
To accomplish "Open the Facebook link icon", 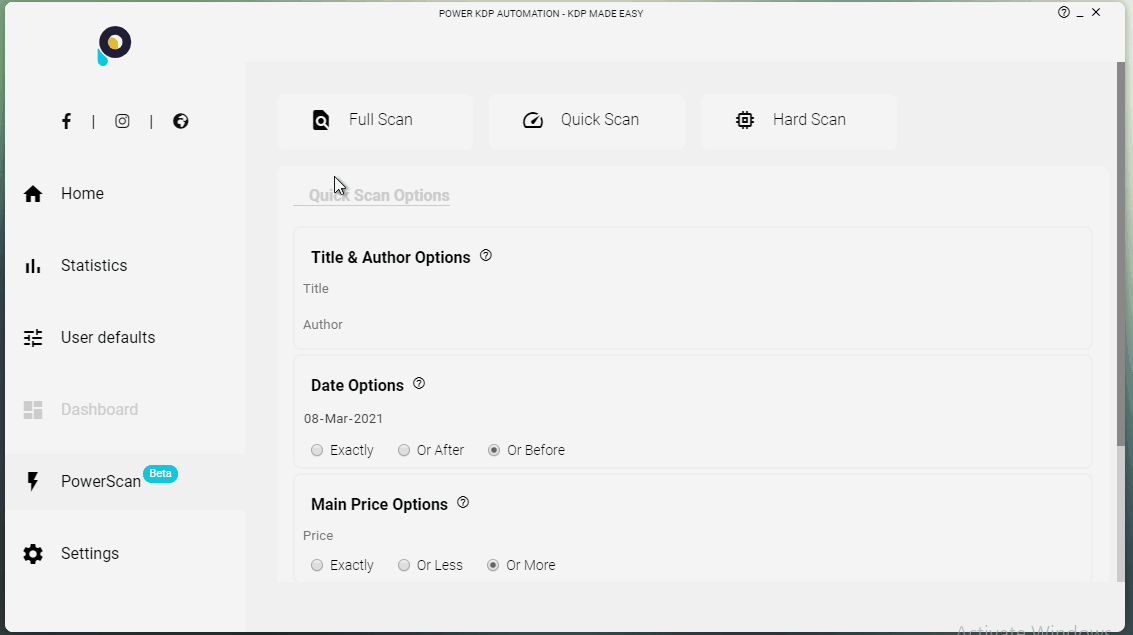I will coord(66,121).
